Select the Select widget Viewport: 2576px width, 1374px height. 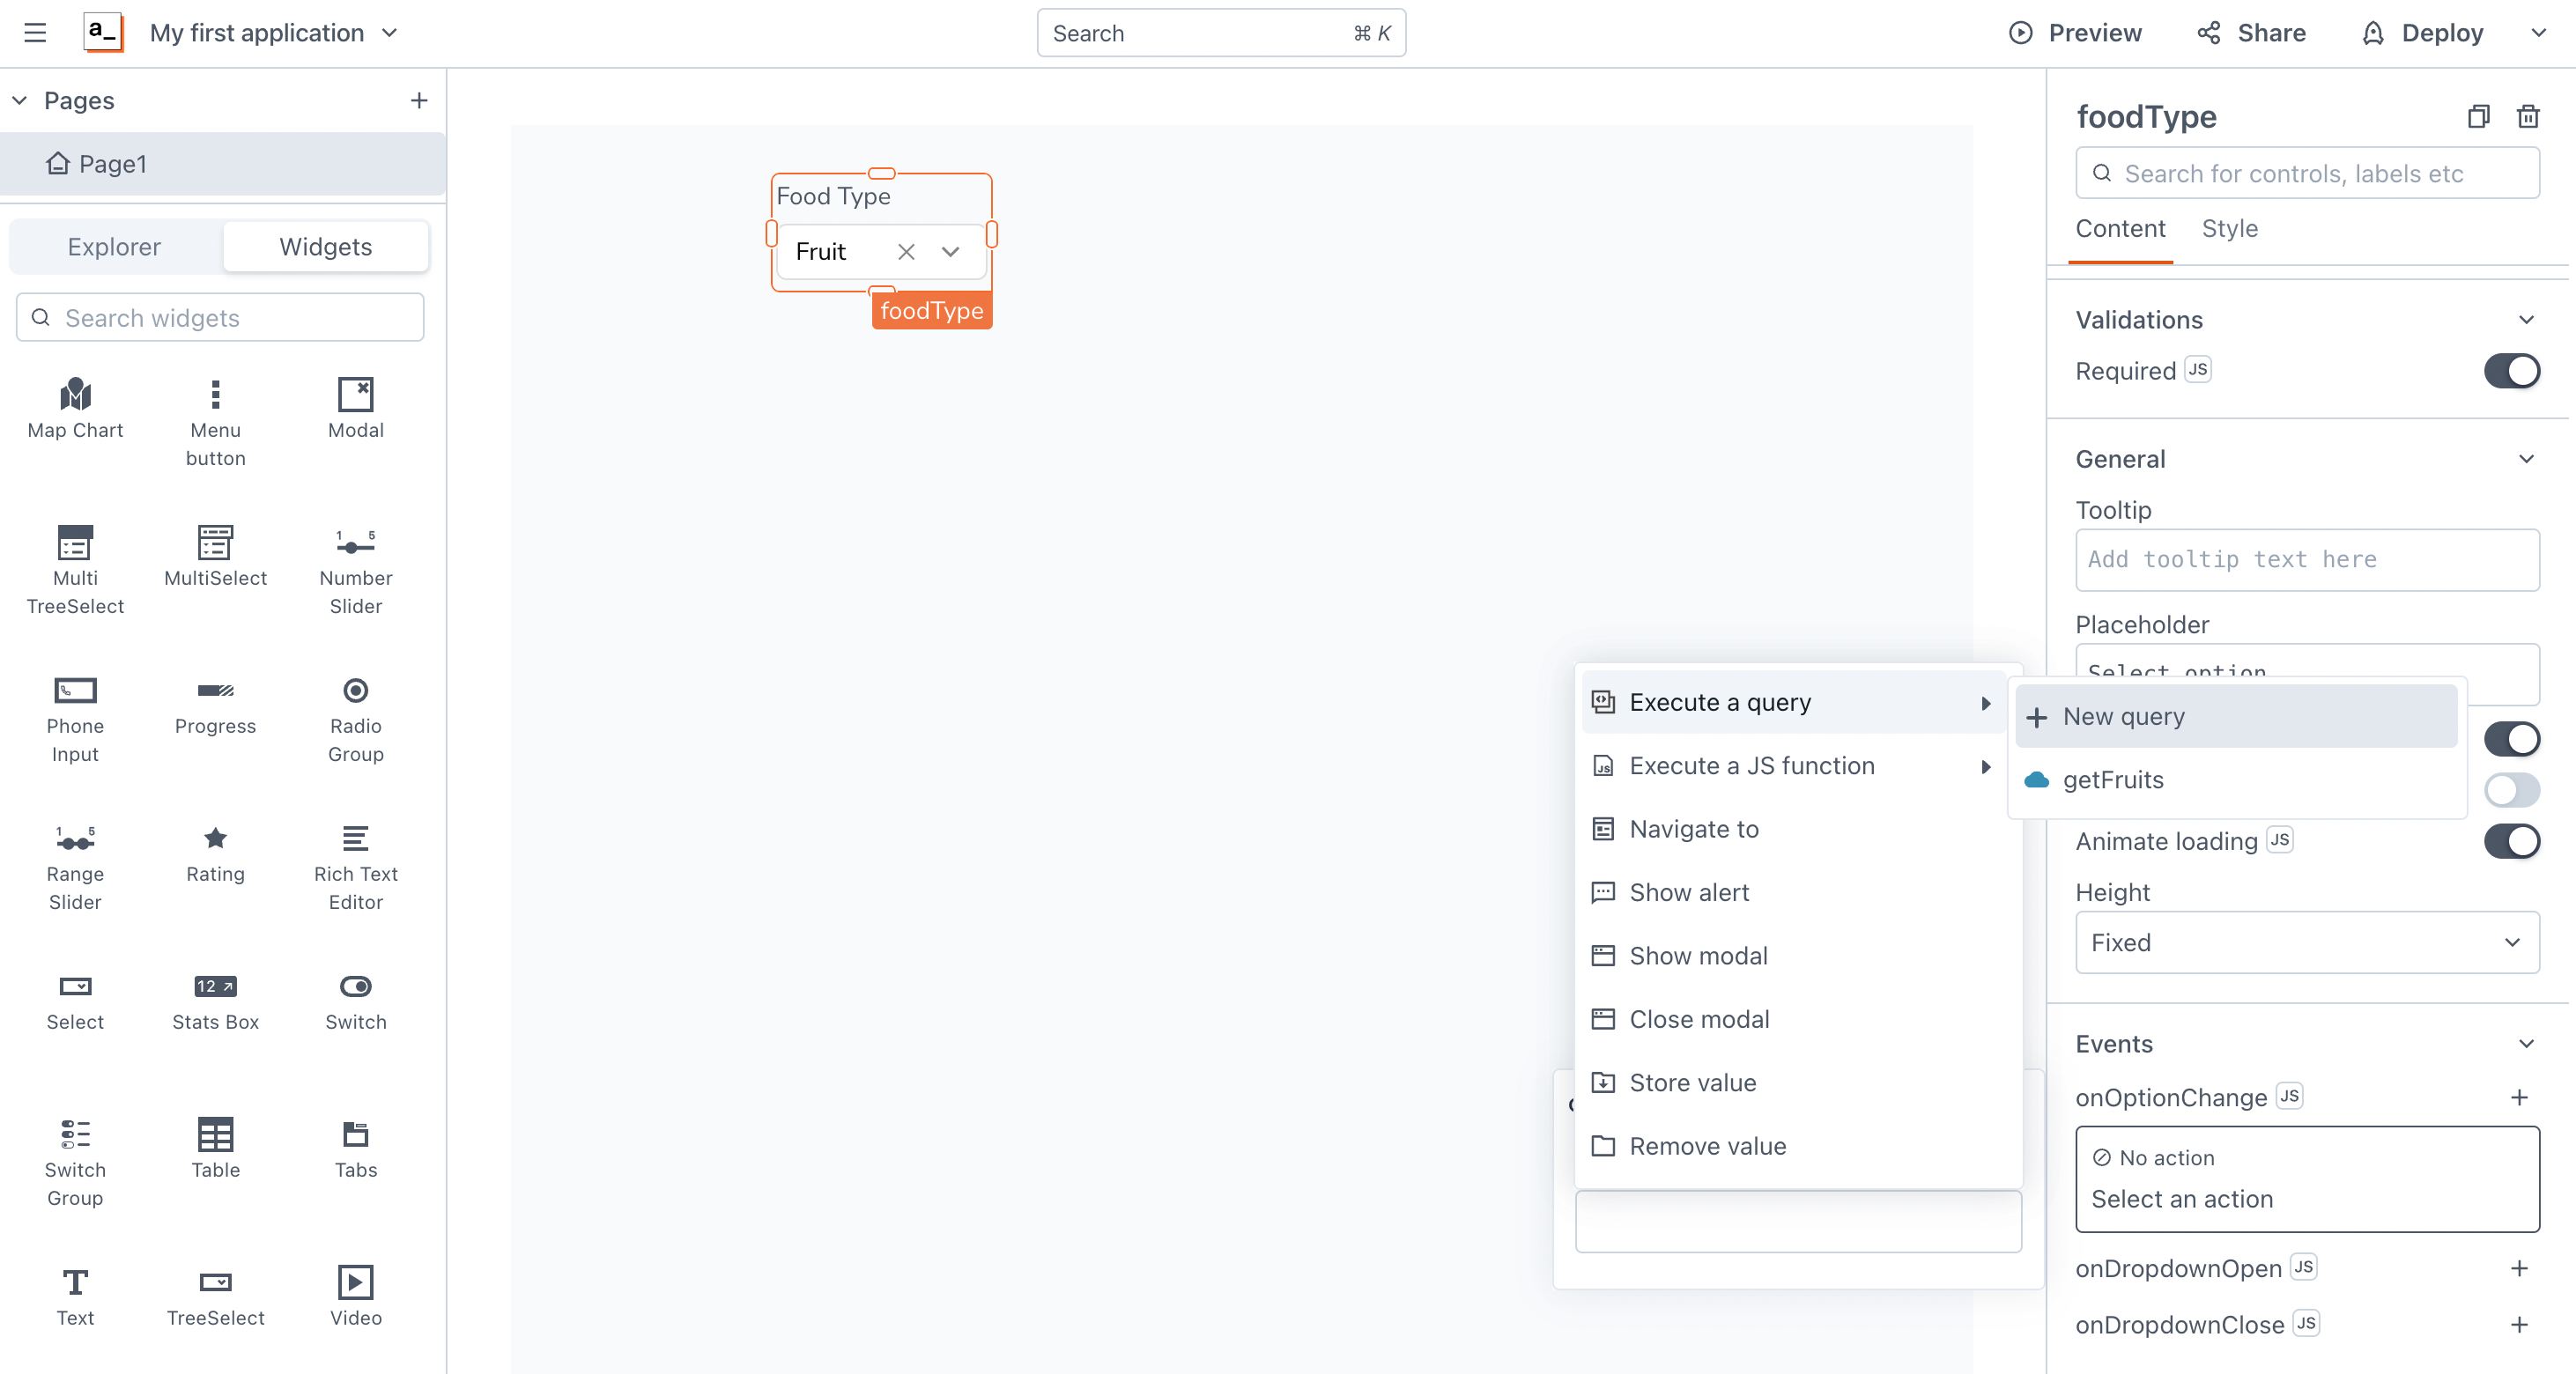point(75,1001)
